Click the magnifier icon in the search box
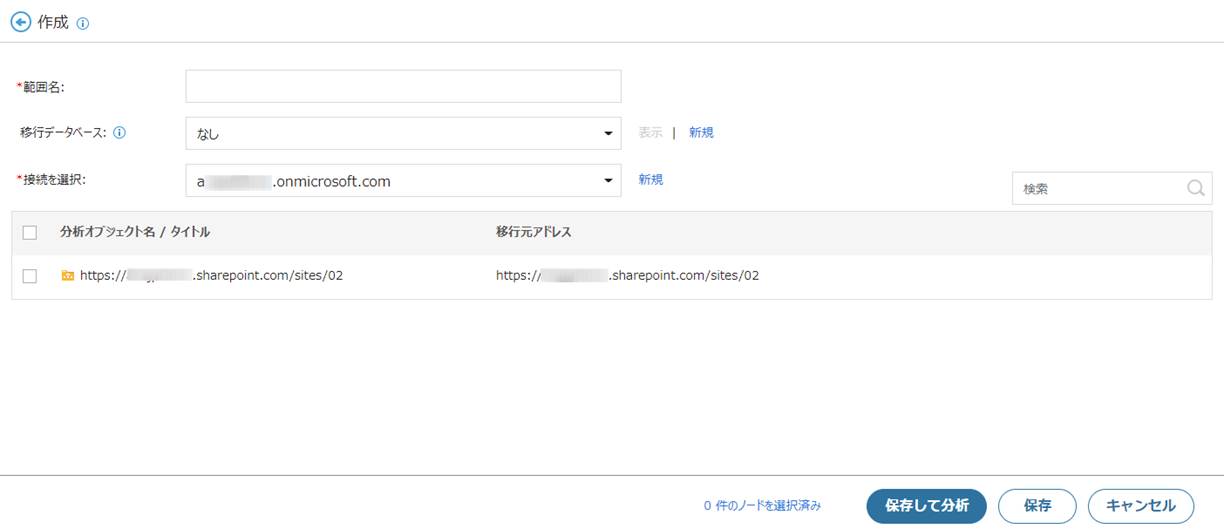This screenshot has height=529, width=1224. [1196, 188]
